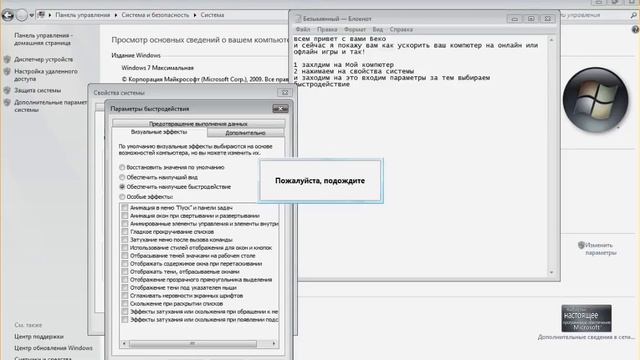Expand breadcrumb arrow after Система и безопасность
640x360 pixels.
click(195, 15)
